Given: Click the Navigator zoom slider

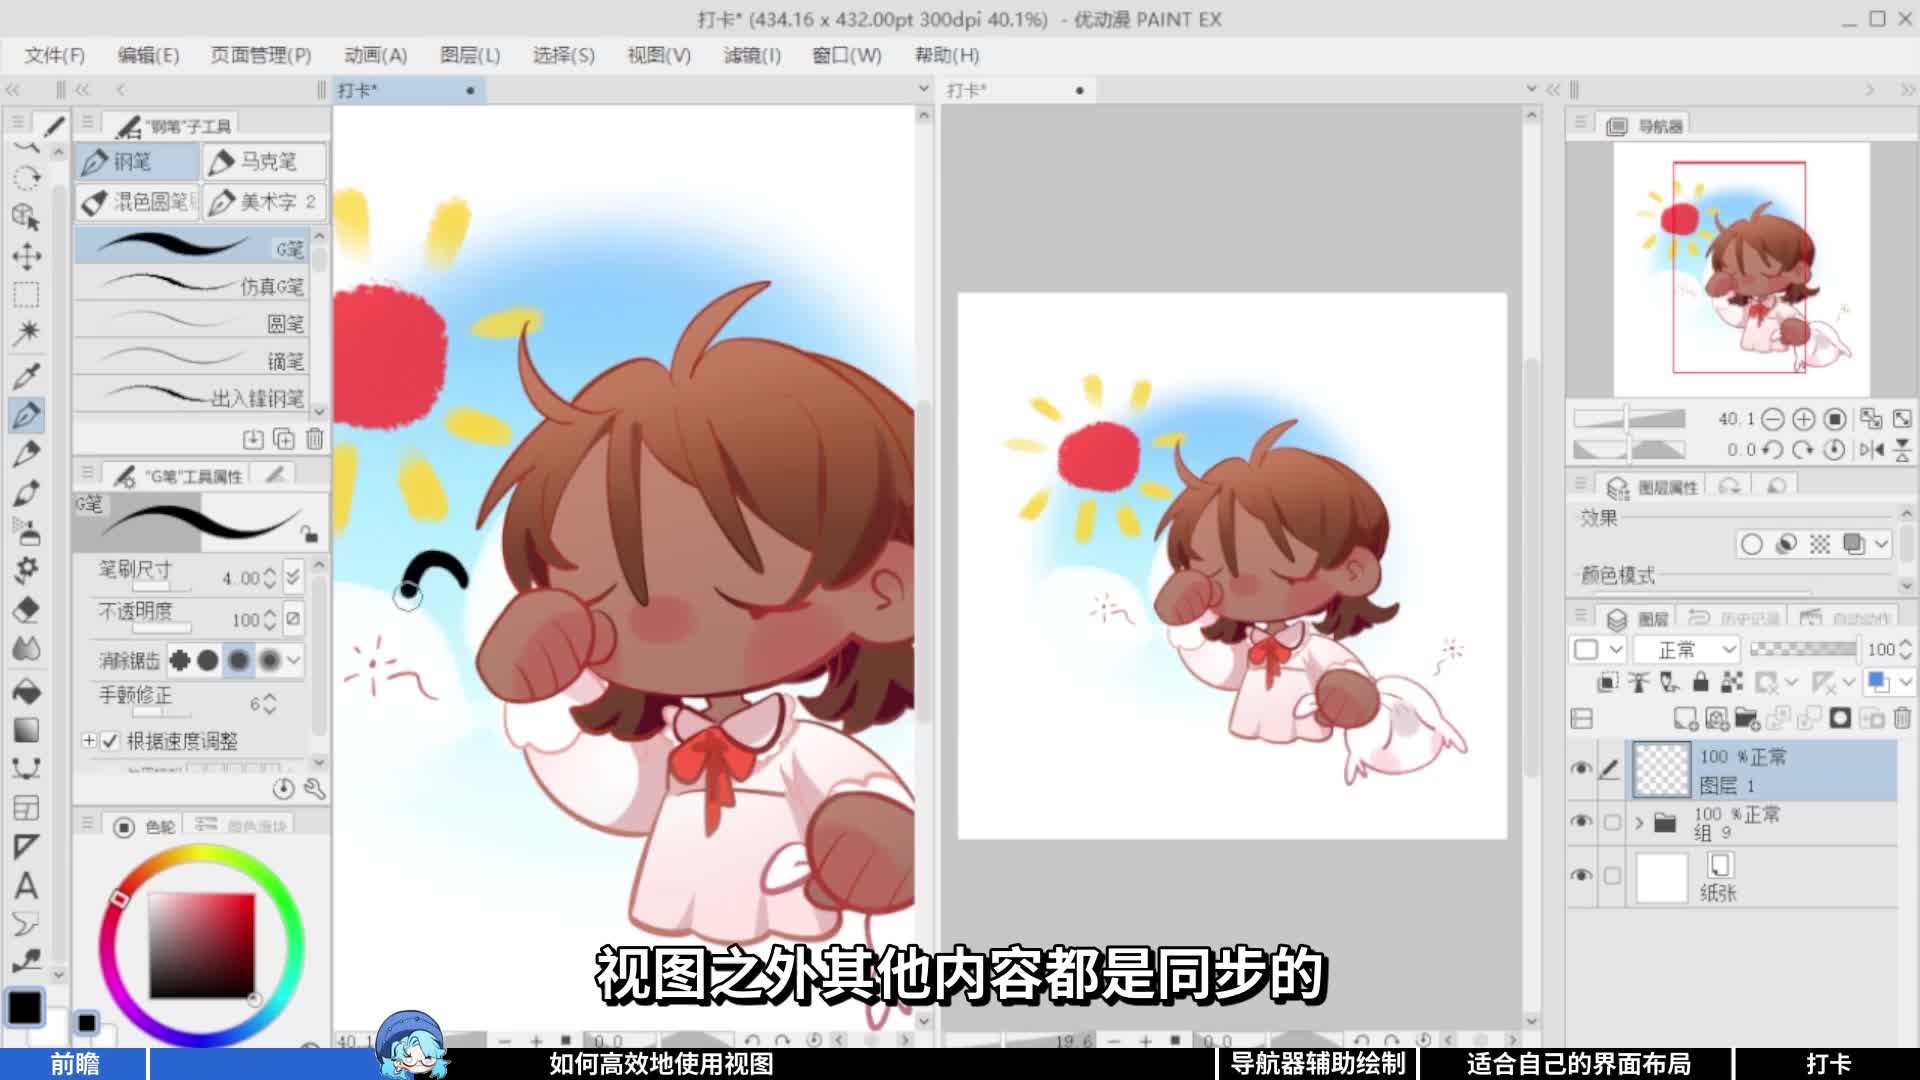Looking at the screenshot, I should (x=1629, y=419).
